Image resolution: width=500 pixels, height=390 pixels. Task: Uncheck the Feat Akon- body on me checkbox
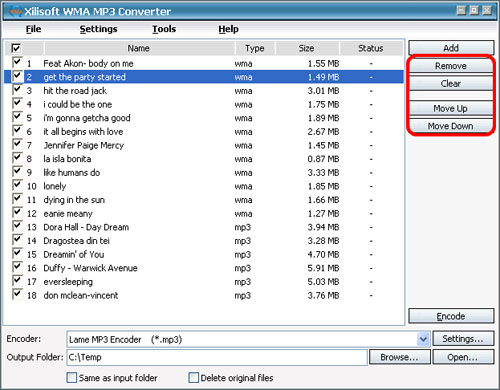(17, 62)
